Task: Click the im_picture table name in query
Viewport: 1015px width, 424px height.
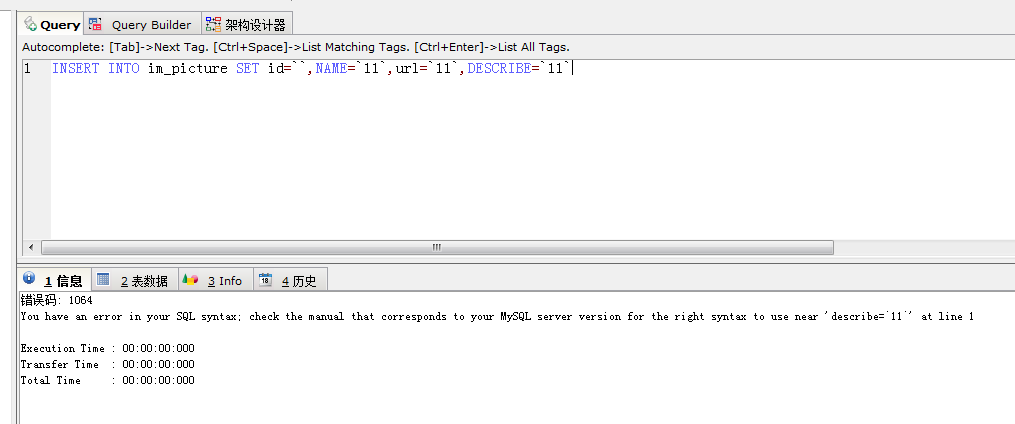Action: 188,69
